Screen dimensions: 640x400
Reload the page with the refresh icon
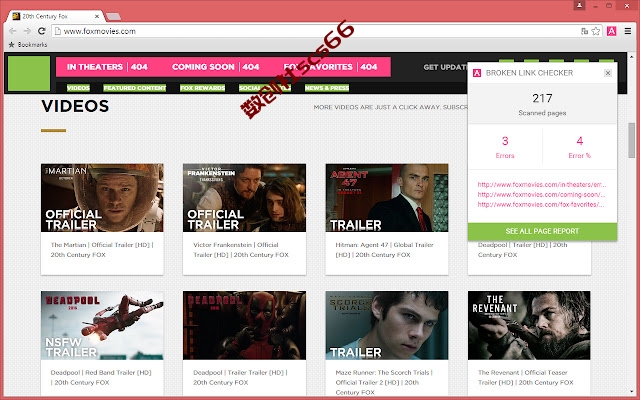click(41, 31)
